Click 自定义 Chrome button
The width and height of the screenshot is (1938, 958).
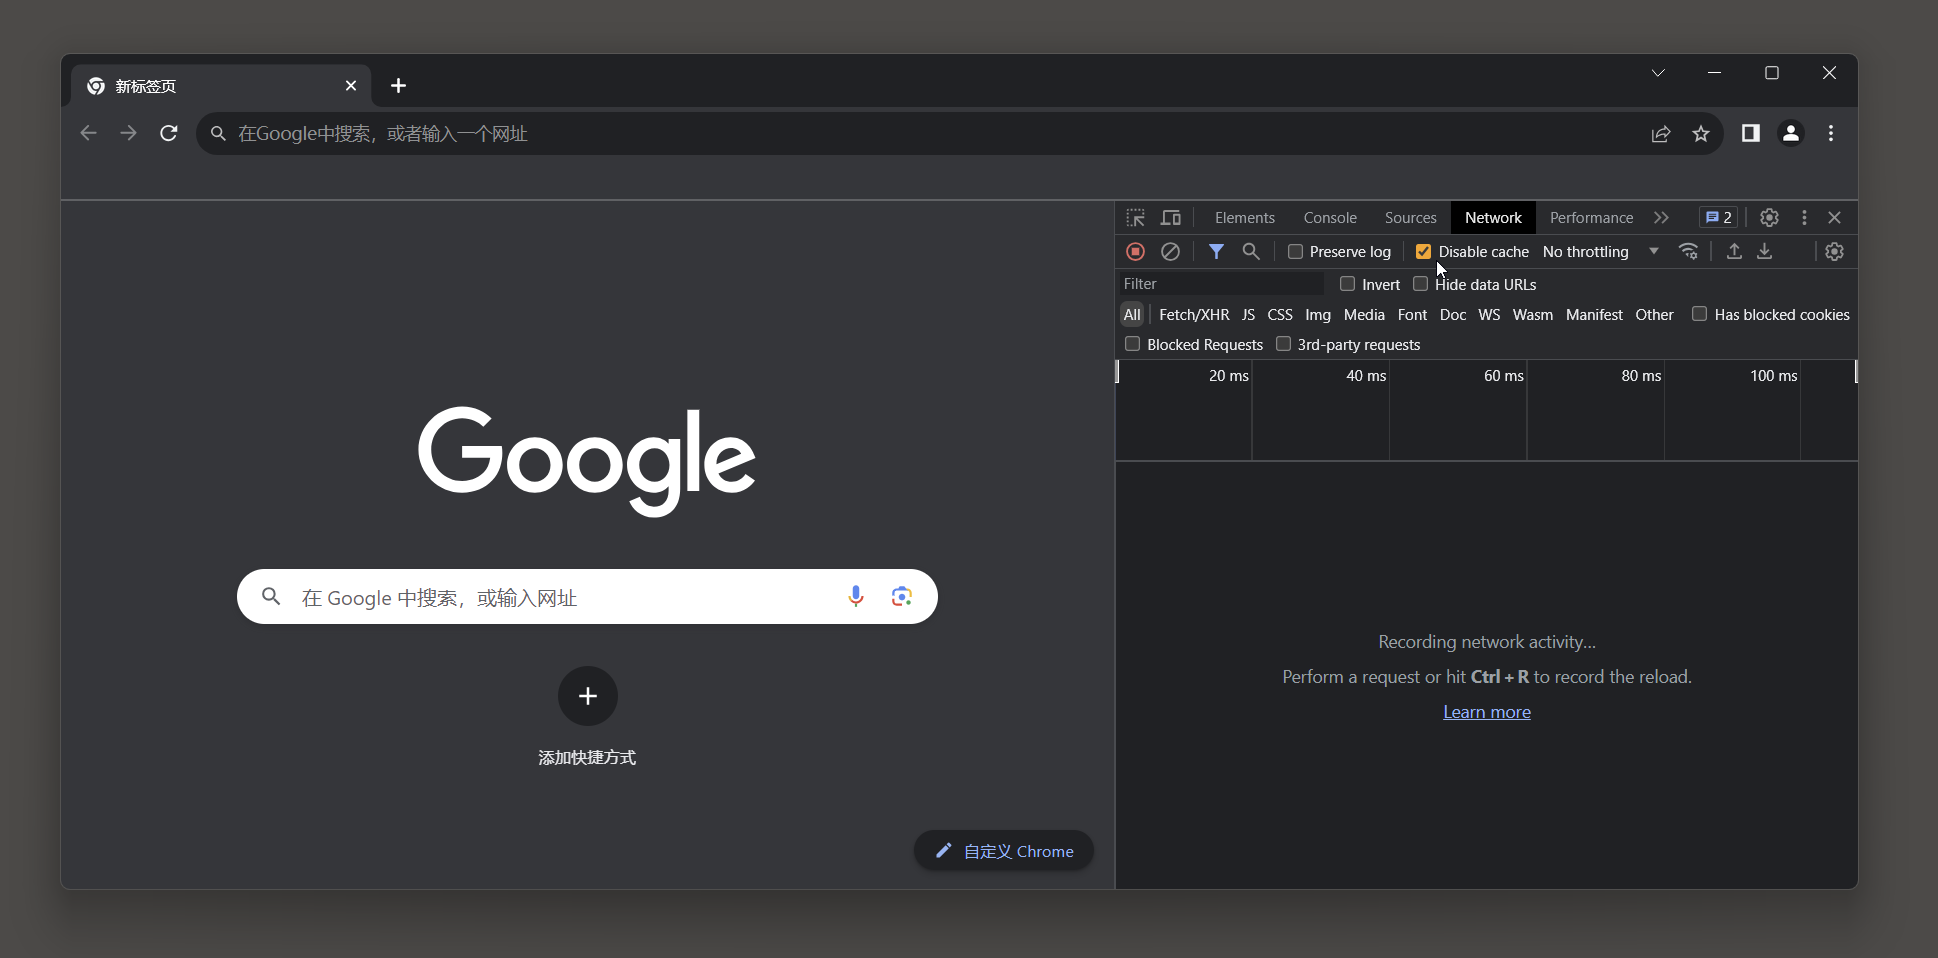1003,850
